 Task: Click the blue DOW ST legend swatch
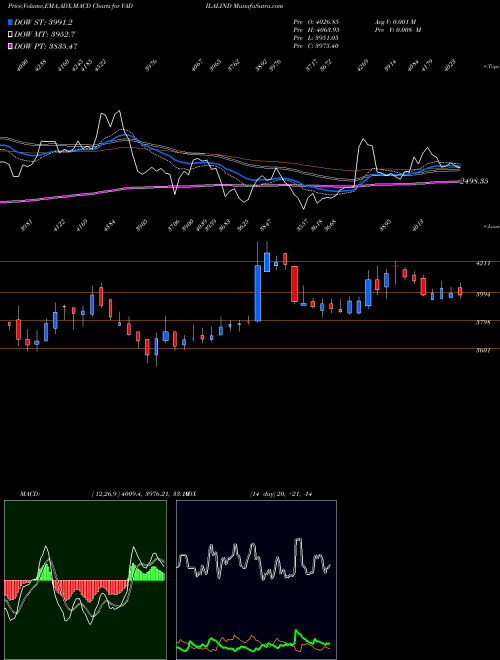point(10,22)
